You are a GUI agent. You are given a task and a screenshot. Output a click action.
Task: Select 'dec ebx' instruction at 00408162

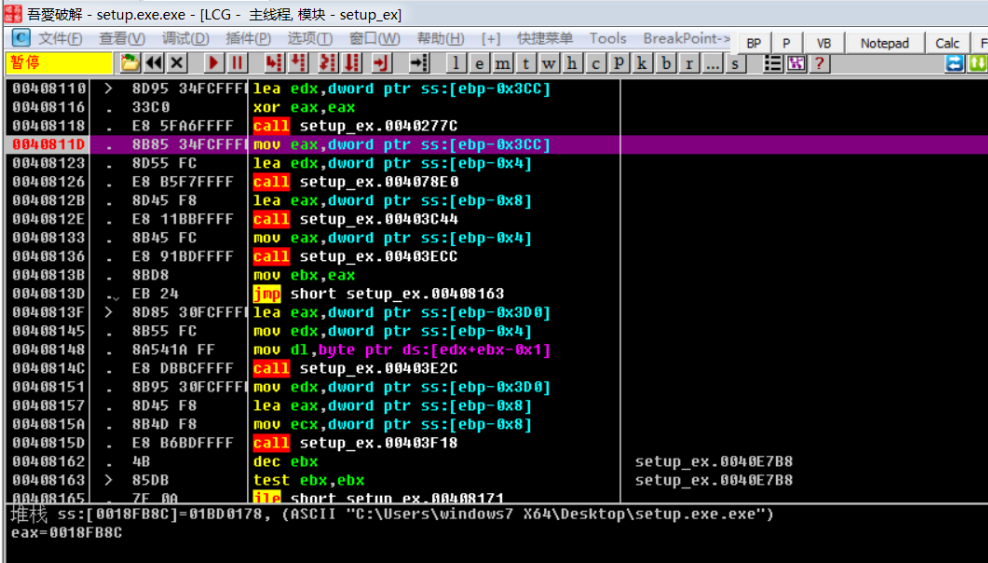[x=285, y=462]
